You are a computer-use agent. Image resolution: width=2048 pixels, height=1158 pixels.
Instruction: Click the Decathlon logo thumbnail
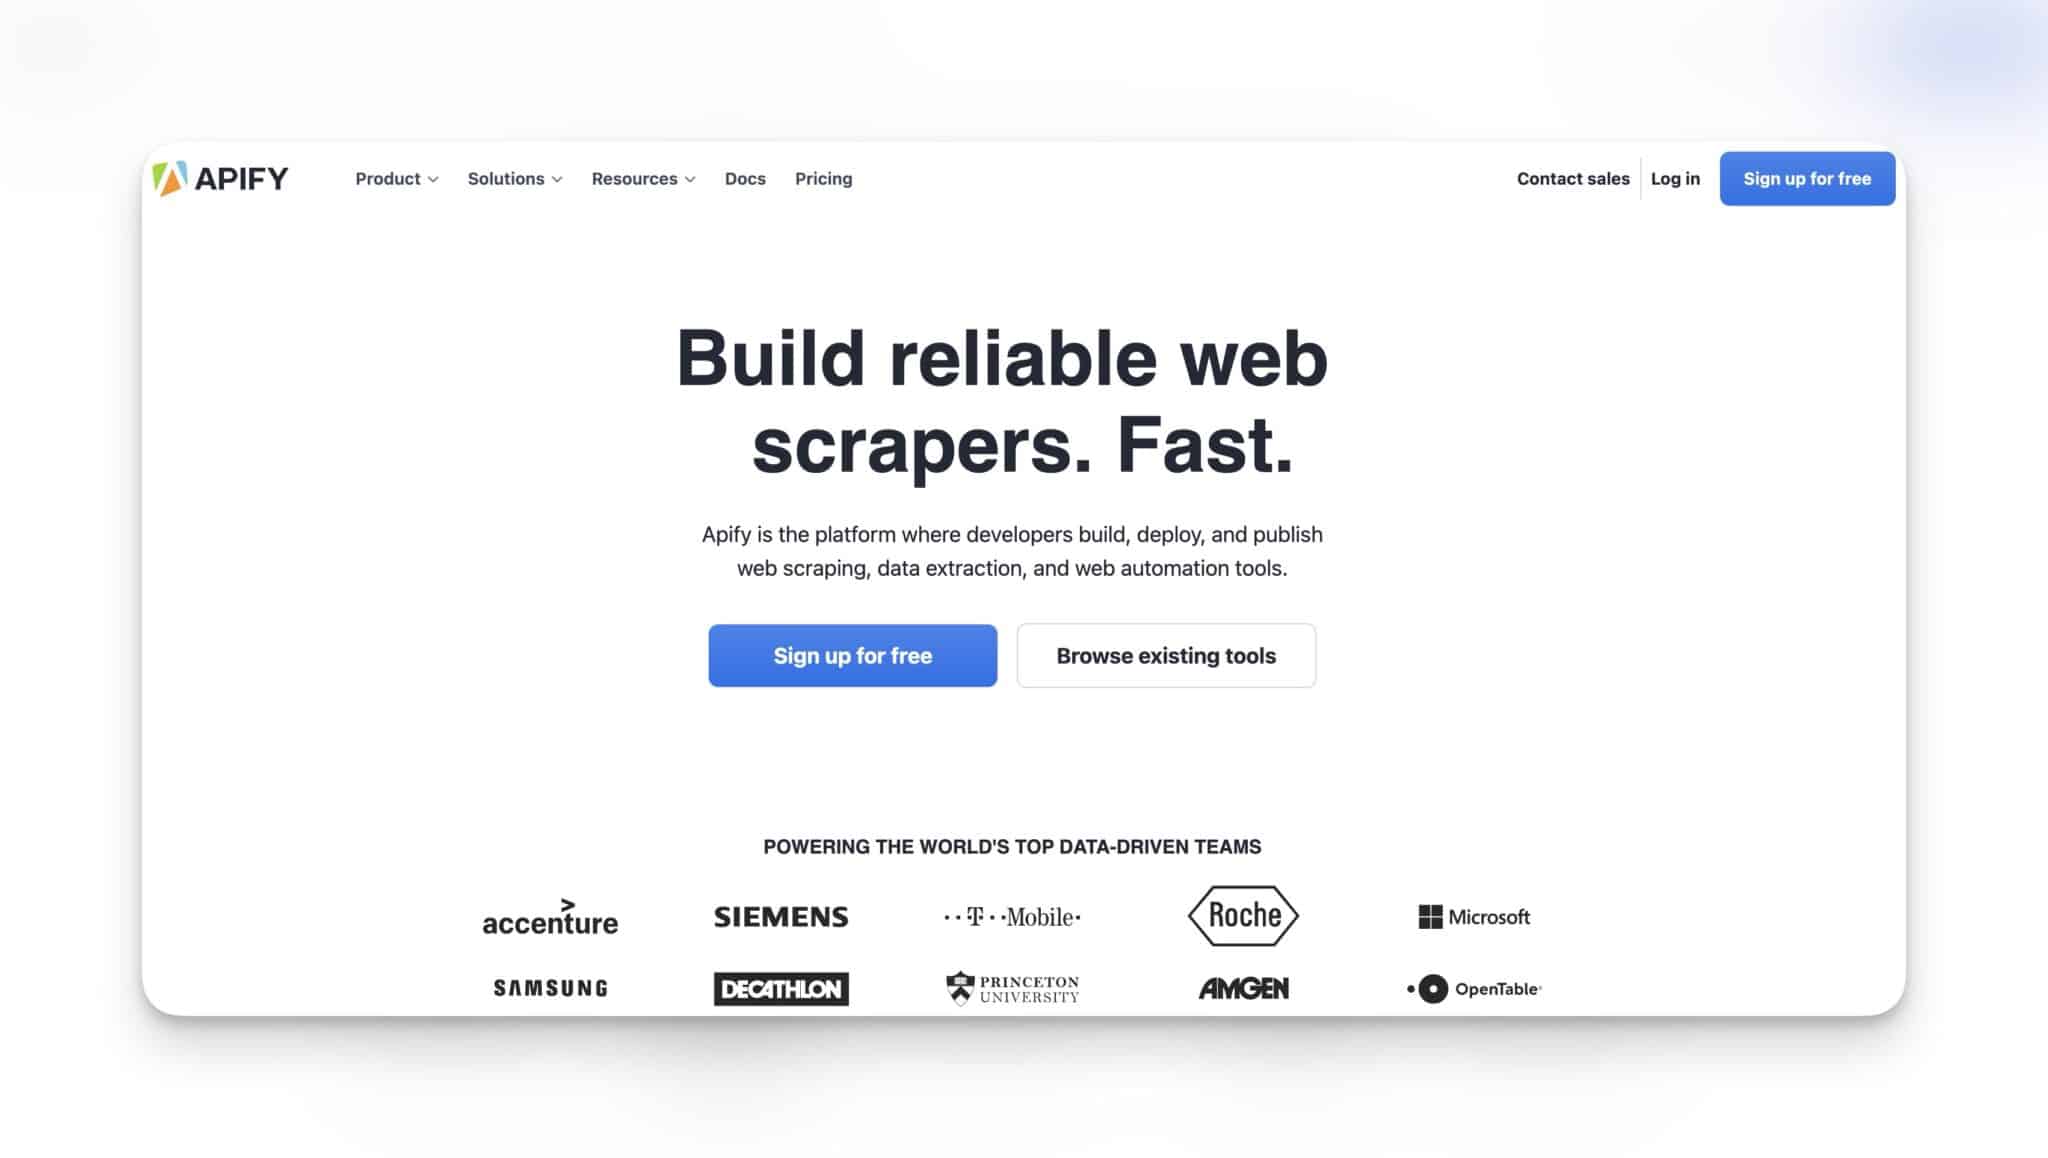tap(782, 988)
